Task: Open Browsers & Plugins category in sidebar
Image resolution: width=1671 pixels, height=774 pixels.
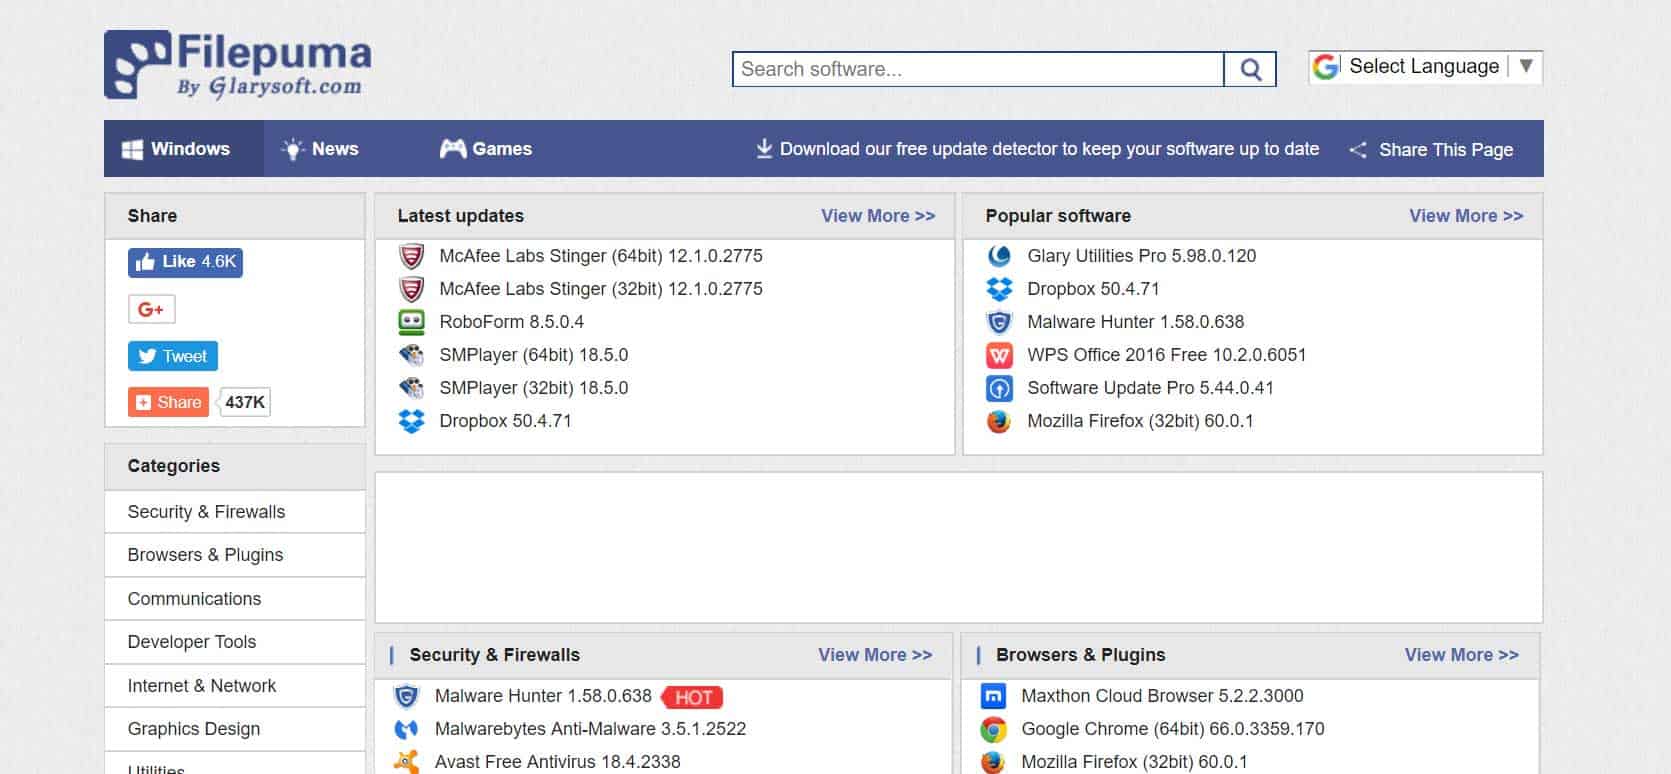Action: pyautogui.click(x=235, y=555)
